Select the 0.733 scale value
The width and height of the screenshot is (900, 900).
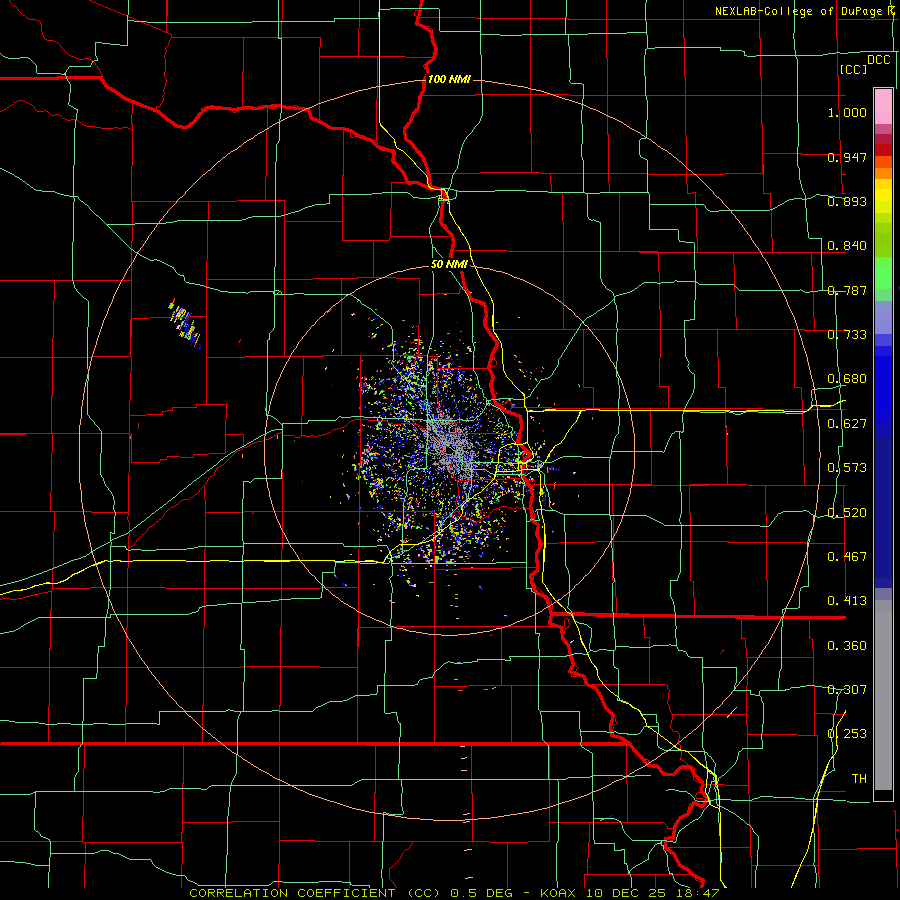point(847,335)
